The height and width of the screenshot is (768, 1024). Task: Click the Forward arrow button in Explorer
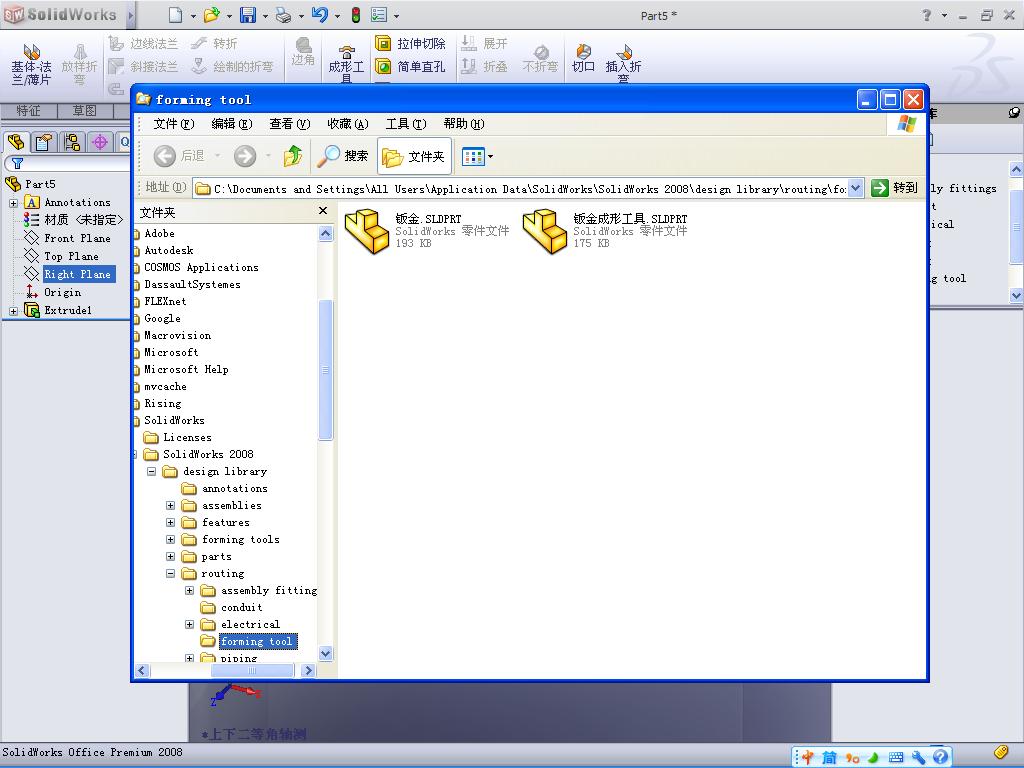pyautogui.click(x=246, y=156)
